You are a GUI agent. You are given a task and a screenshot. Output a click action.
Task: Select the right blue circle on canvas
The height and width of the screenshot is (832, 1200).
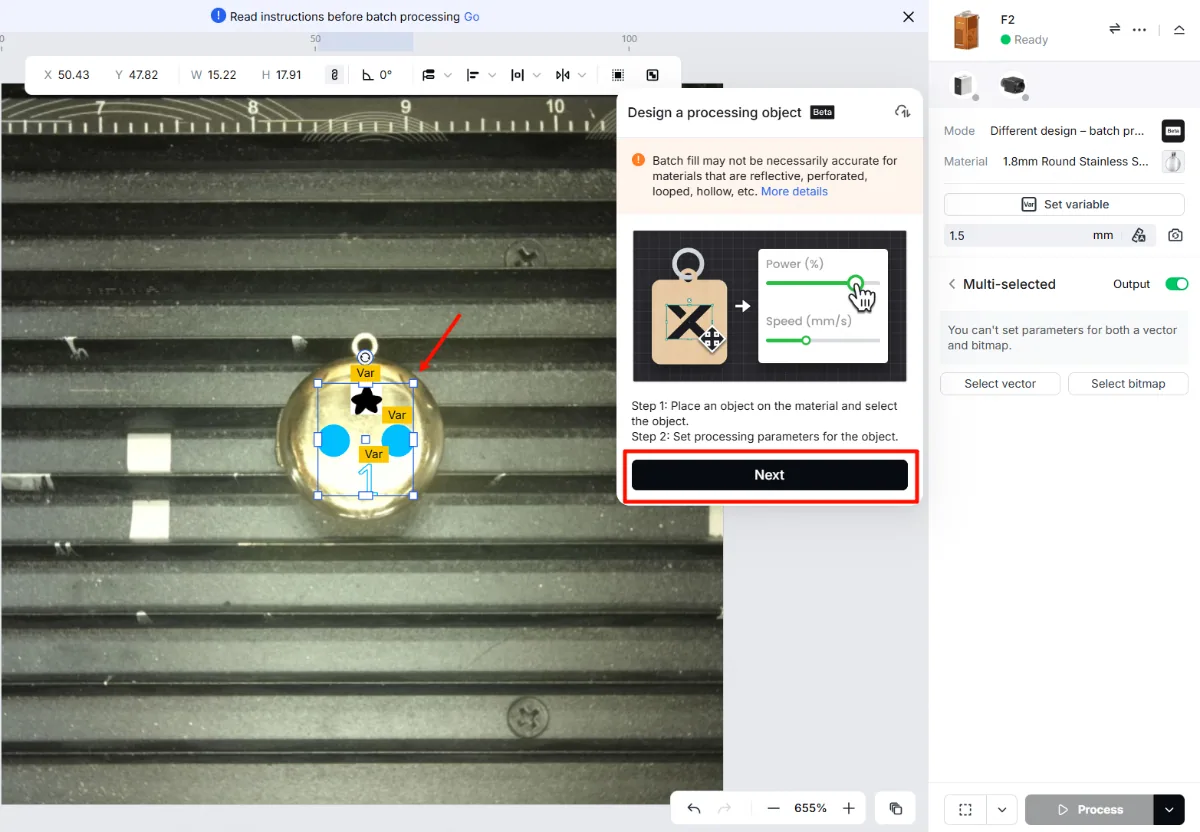coord(398,440)
